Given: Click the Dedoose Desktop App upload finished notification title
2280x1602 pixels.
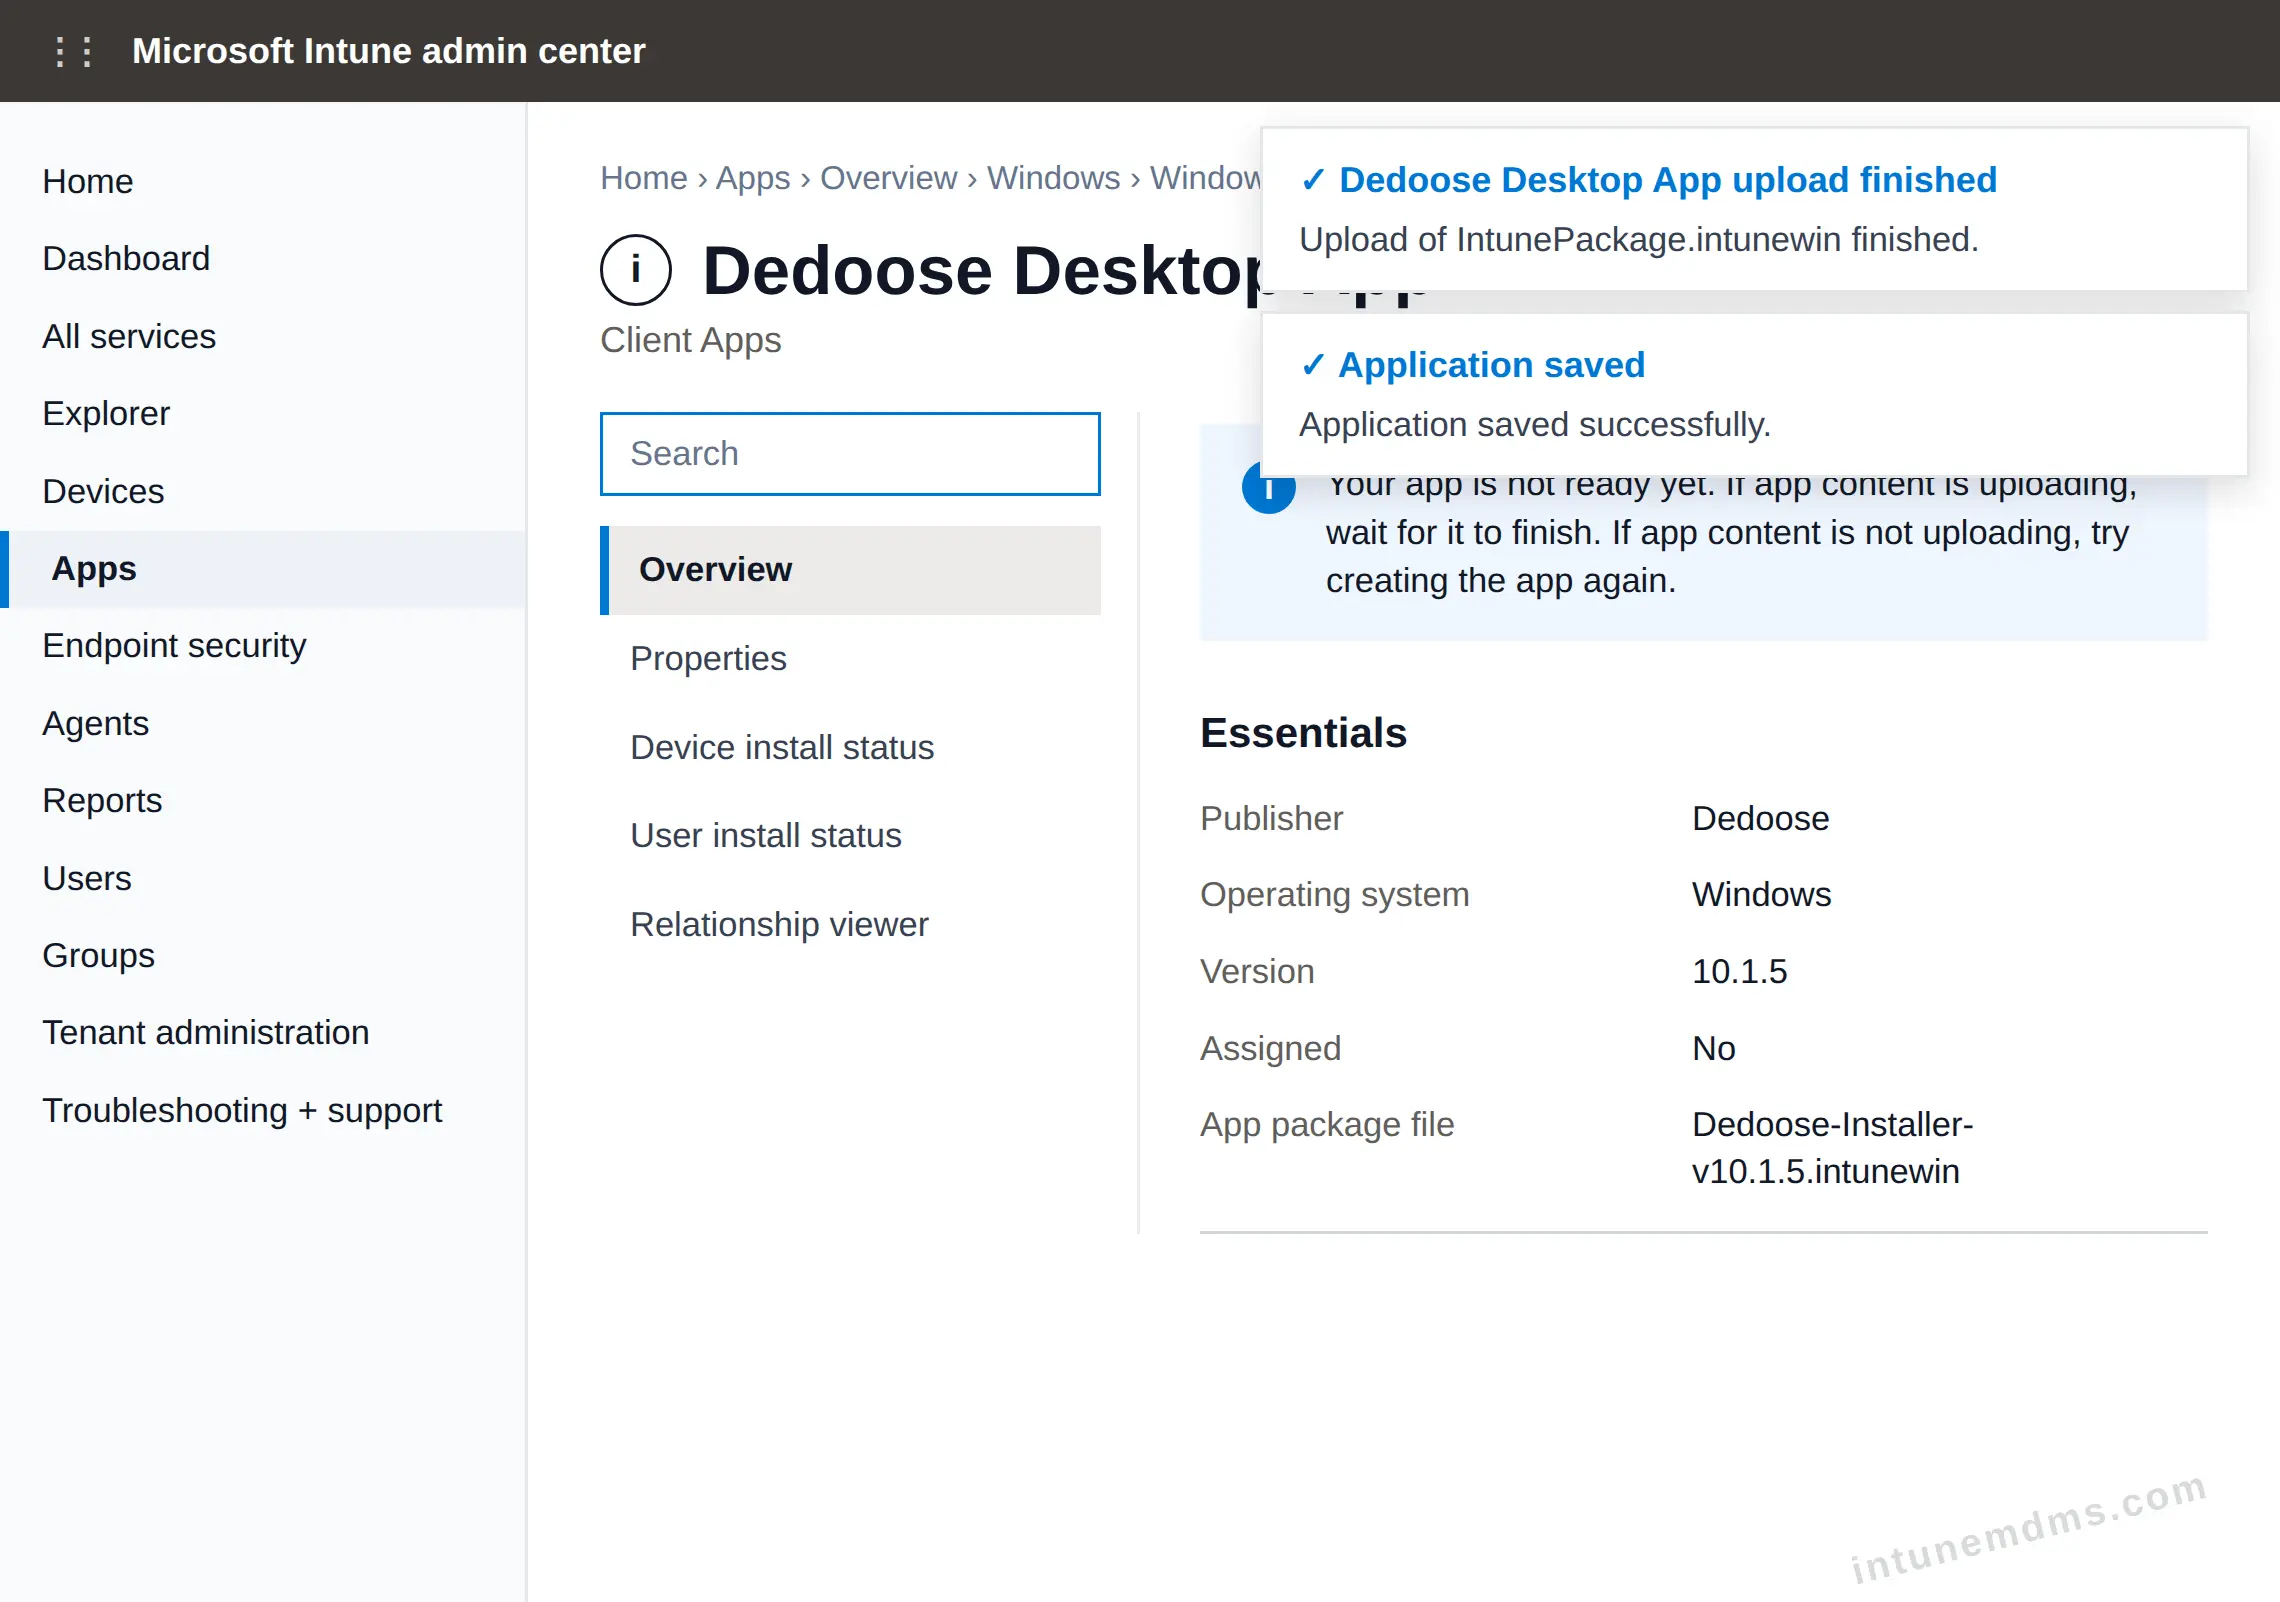Looking at the screenshot, I should pyautogui.click(x=1668, y=180).
